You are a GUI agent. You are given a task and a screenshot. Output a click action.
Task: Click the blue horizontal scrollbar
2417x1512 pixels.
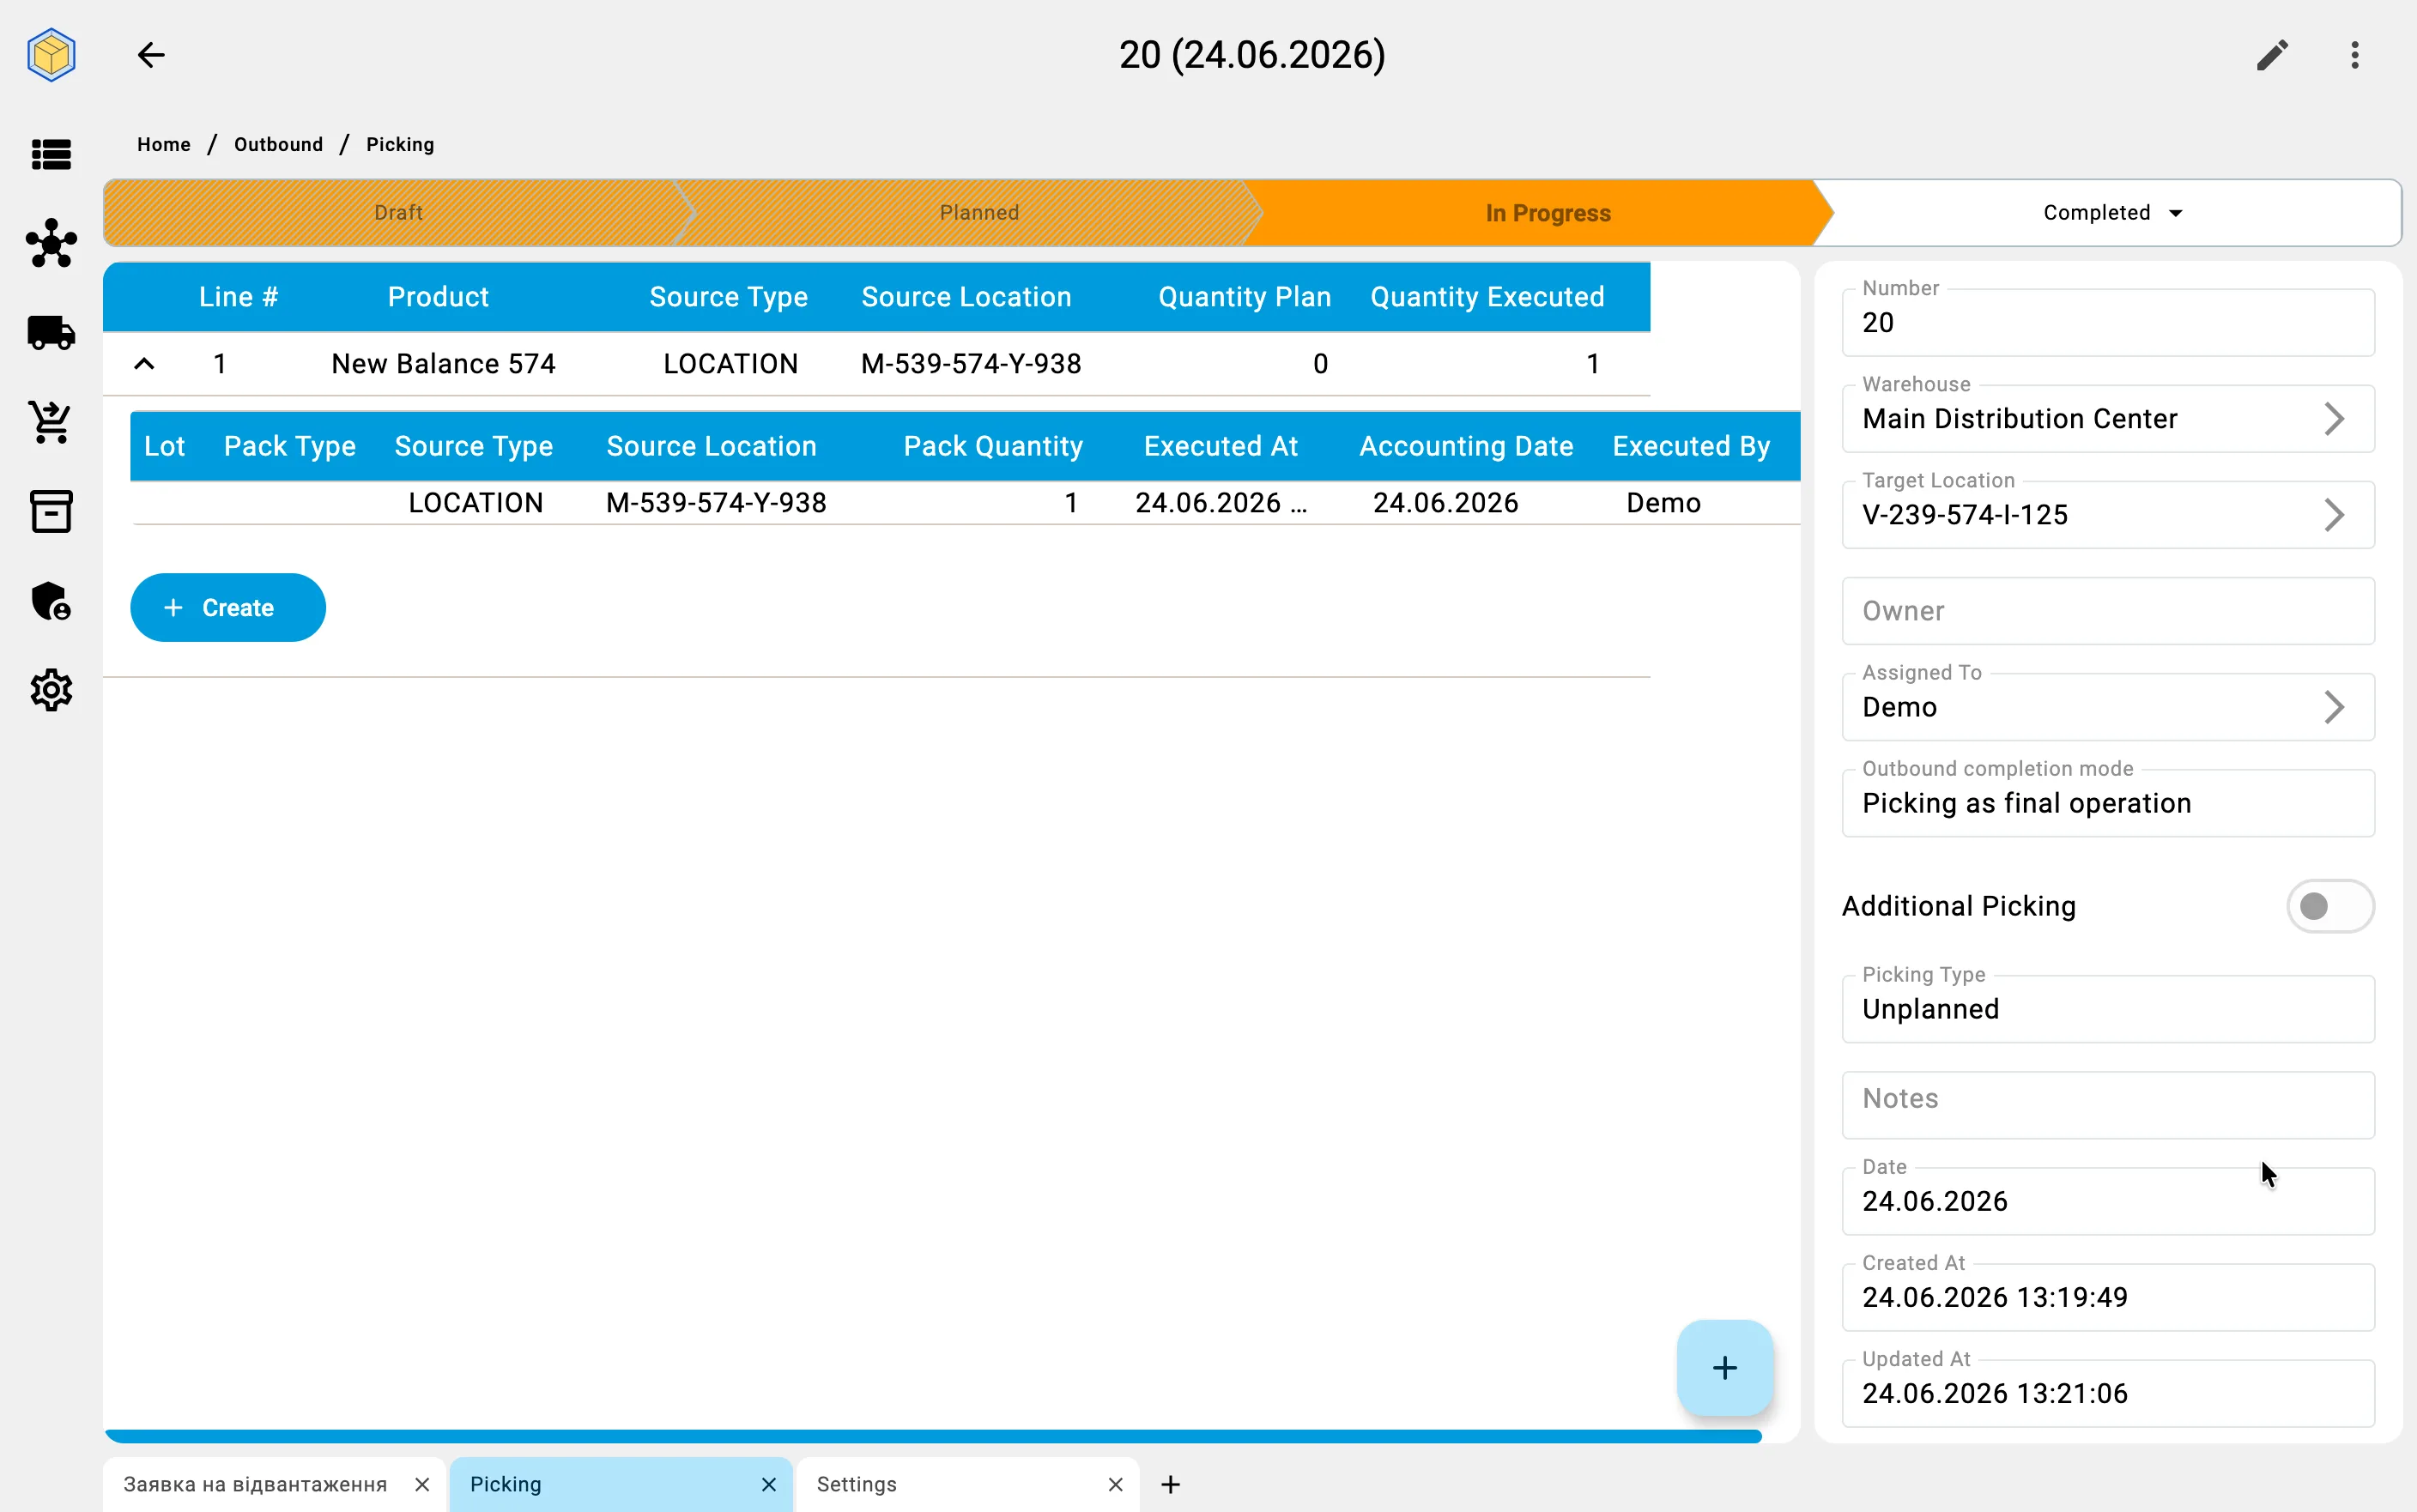coord(932,1436)
